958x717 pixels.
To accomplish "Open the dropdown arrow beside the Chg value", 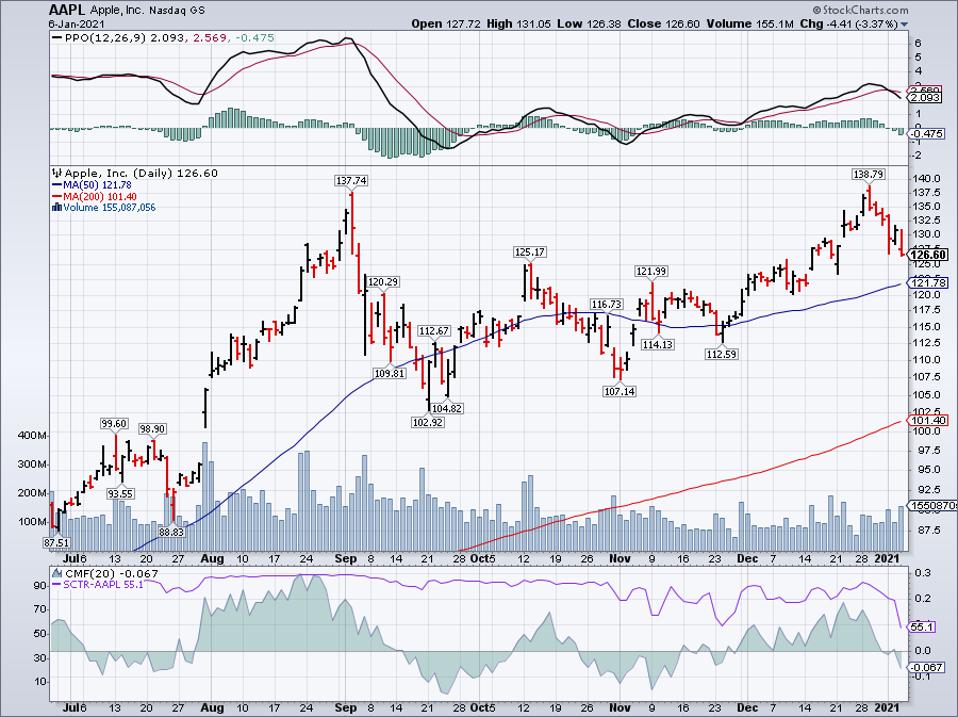I will (904, 24).
